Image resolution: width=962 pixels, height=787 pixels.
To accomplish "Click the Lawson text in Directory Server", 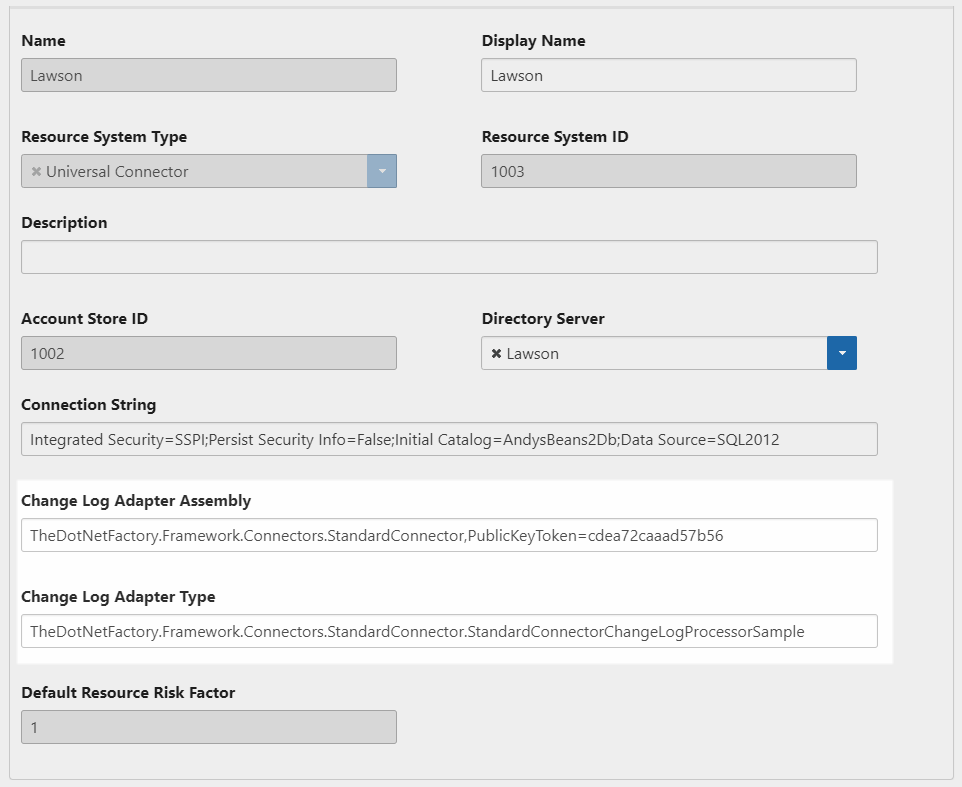I will [533, 354].
